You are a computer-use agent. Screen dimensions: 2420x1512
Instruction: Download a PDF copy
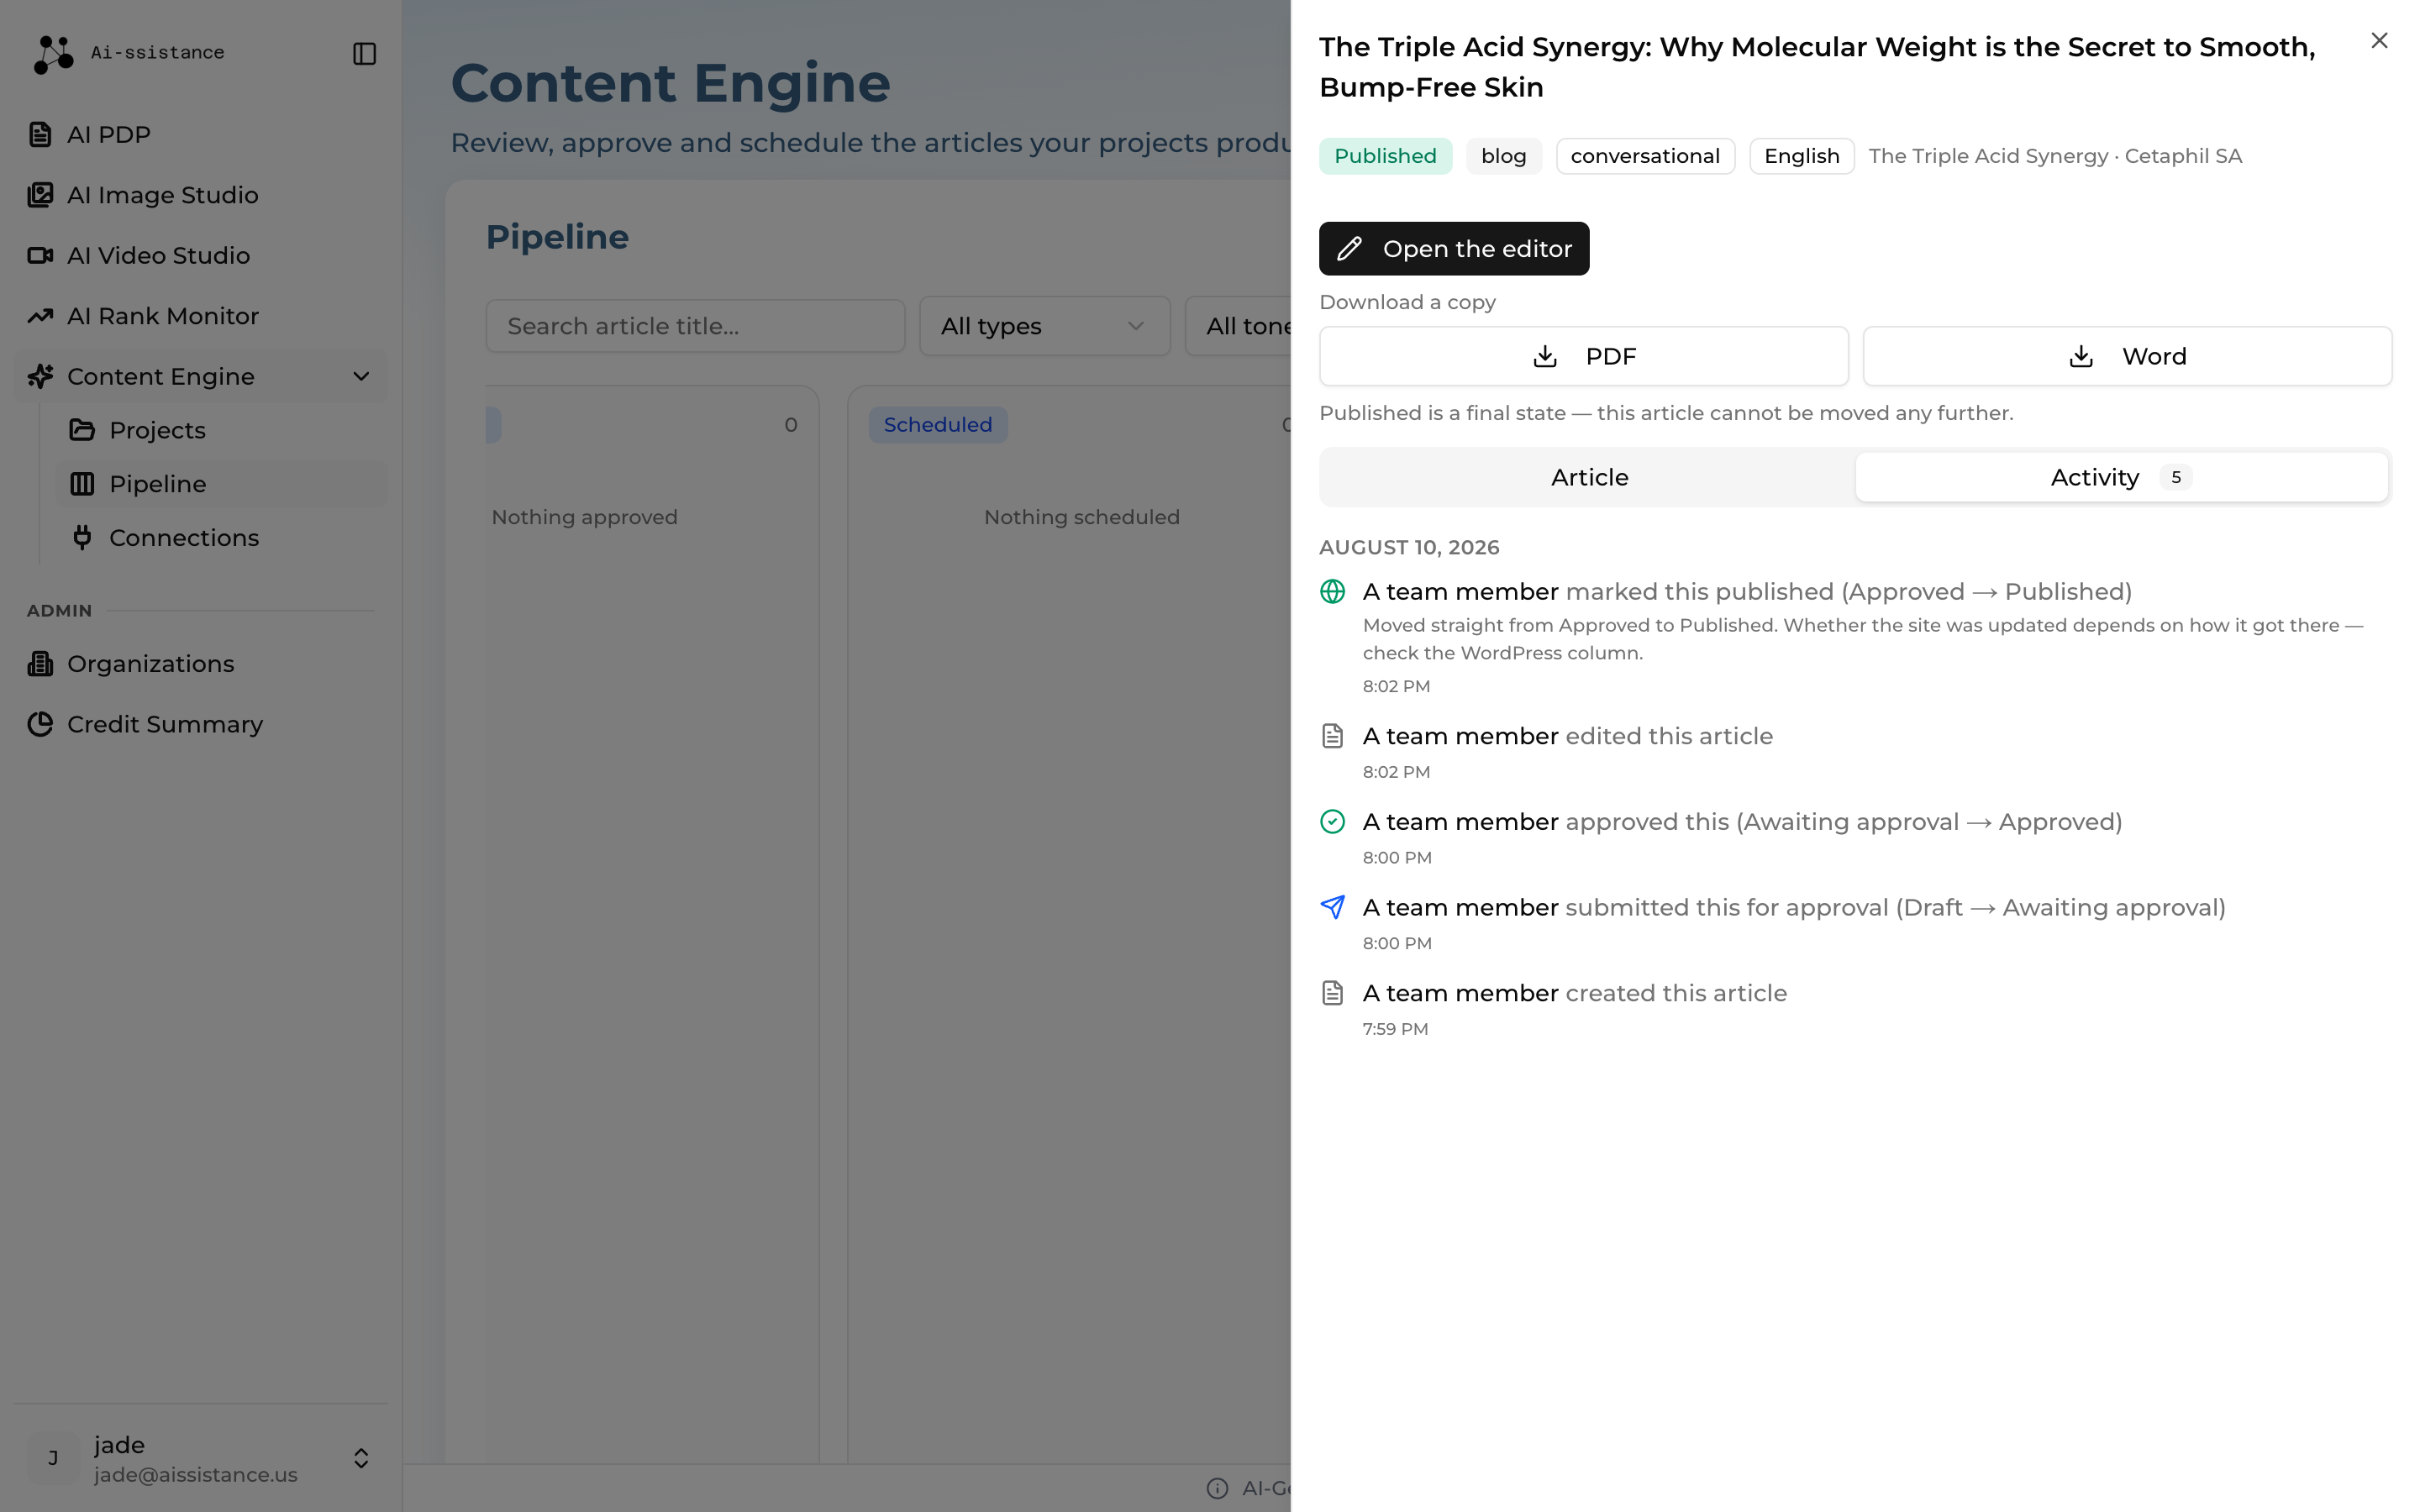click(1583, 356)
